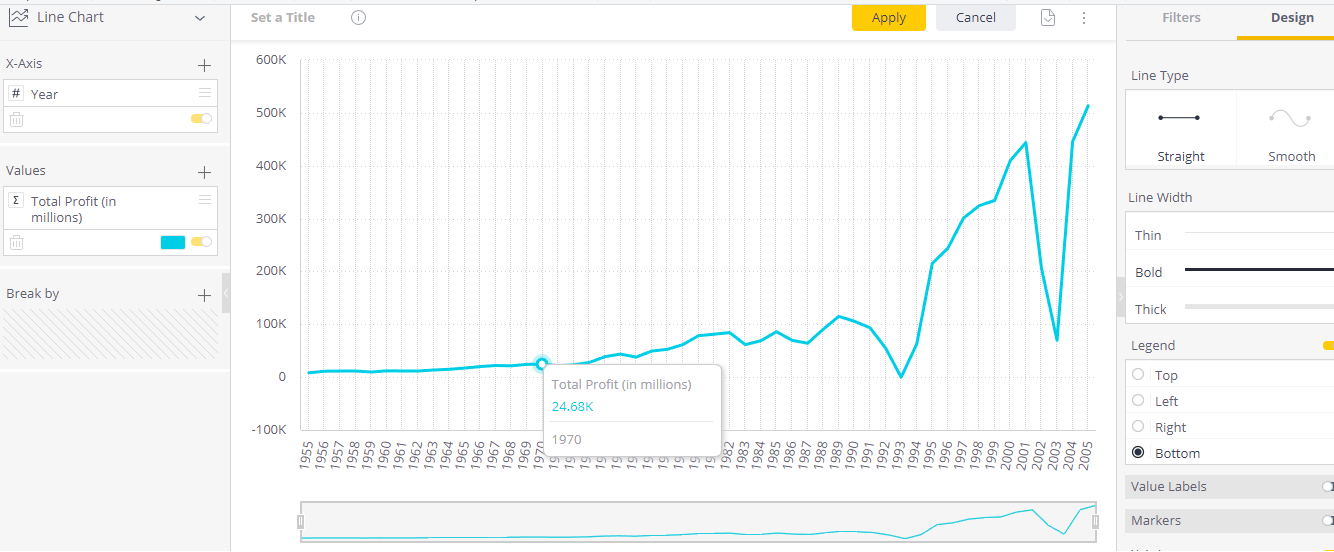The height and width of the screenshot is (552, 1334).
Task: Add a new X-Axis field with plus
Action: point(204,65)
